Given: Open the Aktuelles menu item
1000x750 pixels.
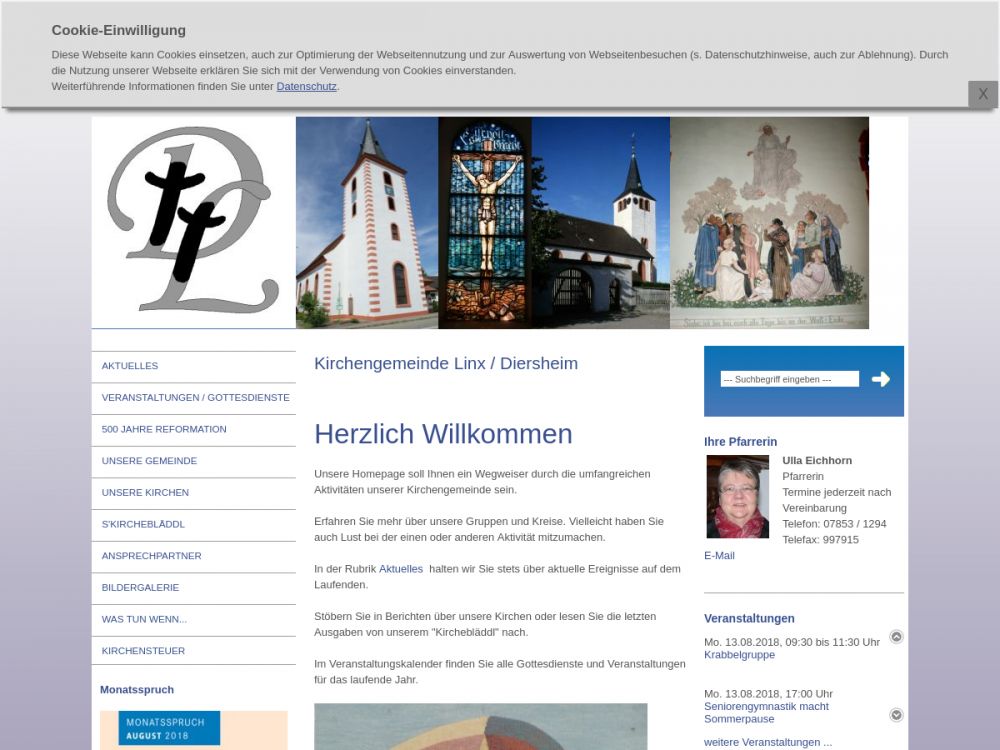Looking at the screenshot, I should point(130,366).
